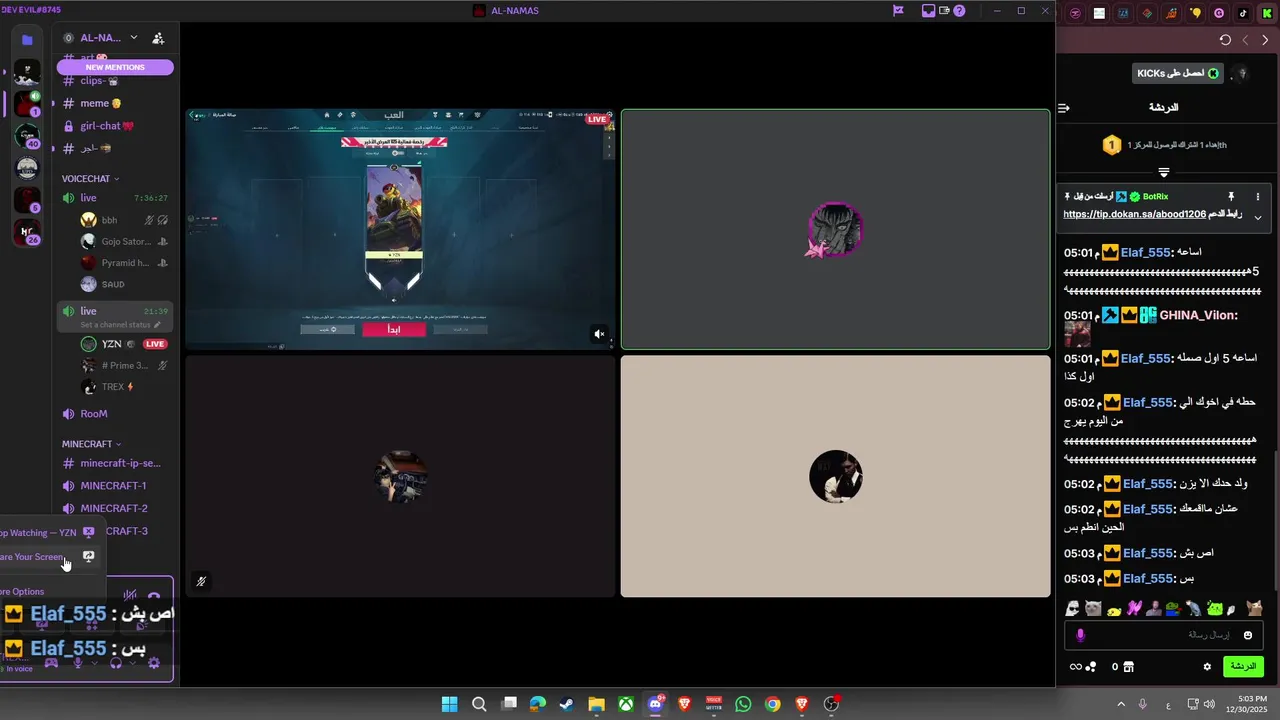Open the TikTok tab icon in browser sidebar

1243,13
